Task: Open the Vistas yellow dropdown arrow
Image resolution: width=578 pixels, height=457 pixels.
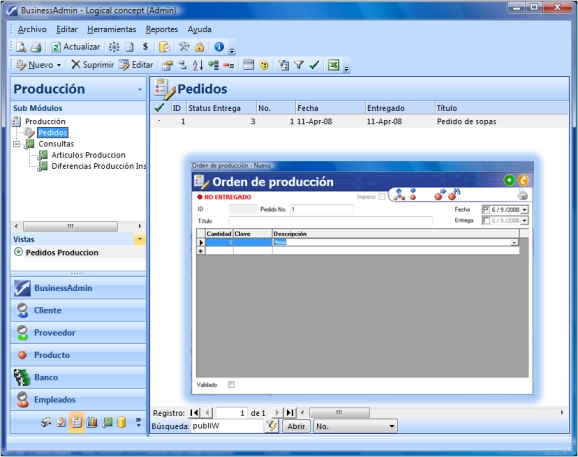Action: (140, 239)
